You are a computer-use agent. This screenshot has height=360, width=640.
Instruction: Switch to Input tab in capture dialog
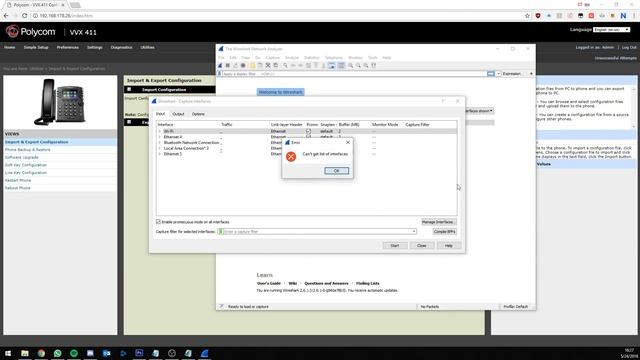click(x=160, y=114)
